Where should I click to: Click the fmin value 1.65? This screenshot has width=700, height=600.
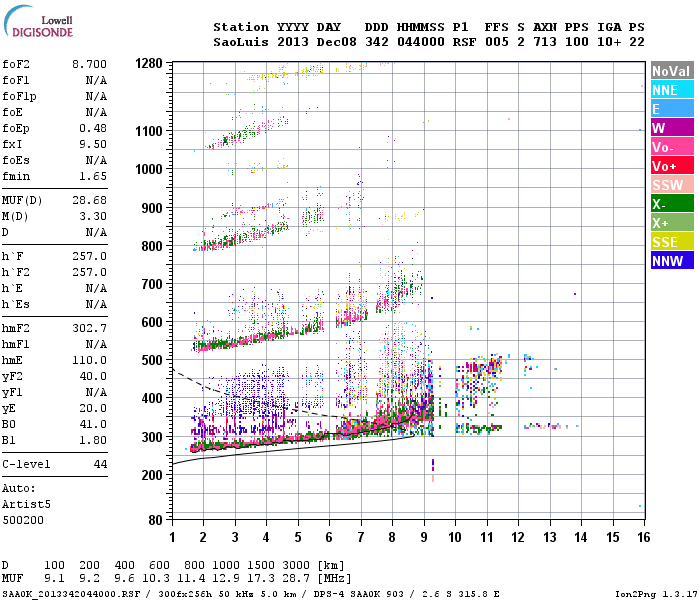tap(93, 176)
